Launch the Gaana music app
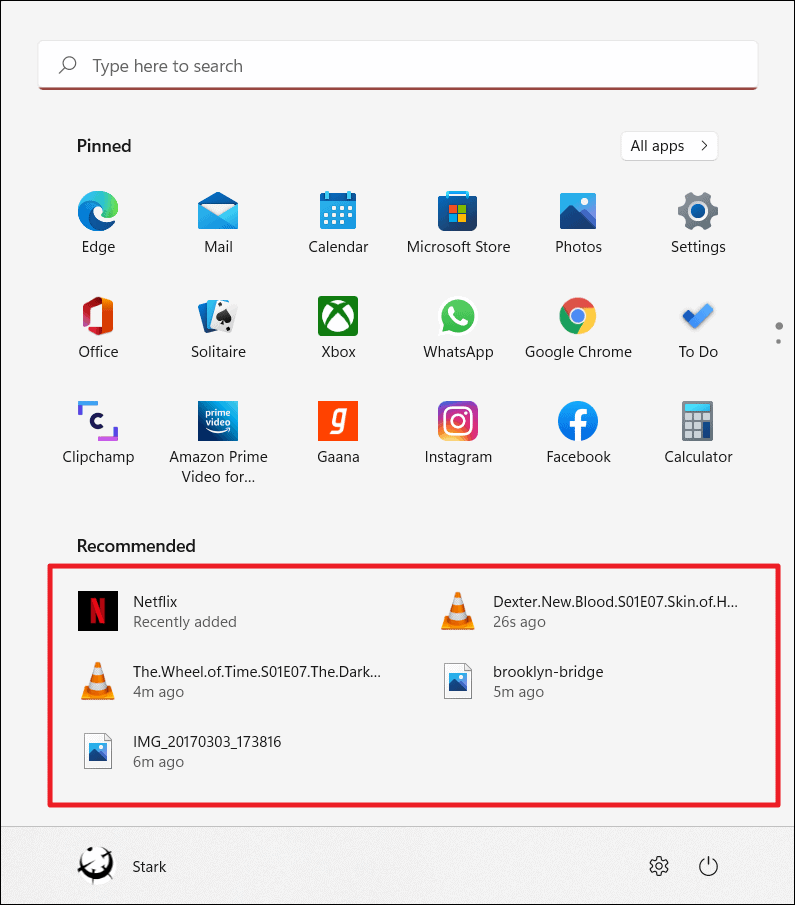Screen dimensions: 795x905 click(338, 432)
